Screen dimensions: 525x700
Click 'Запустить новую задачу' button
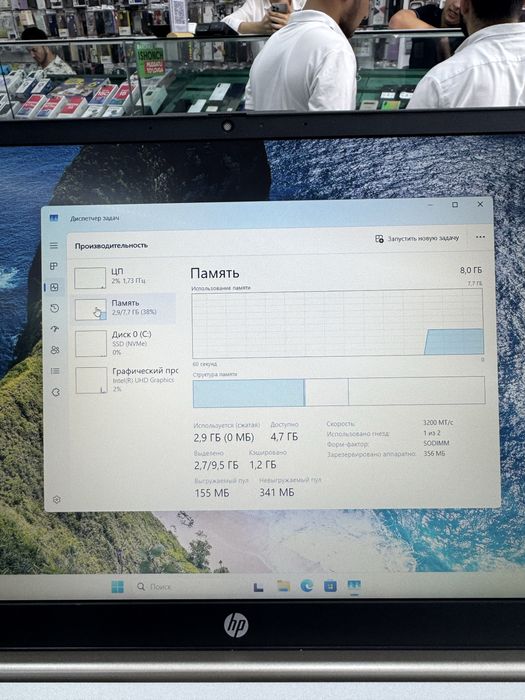[x=417, y=238]
